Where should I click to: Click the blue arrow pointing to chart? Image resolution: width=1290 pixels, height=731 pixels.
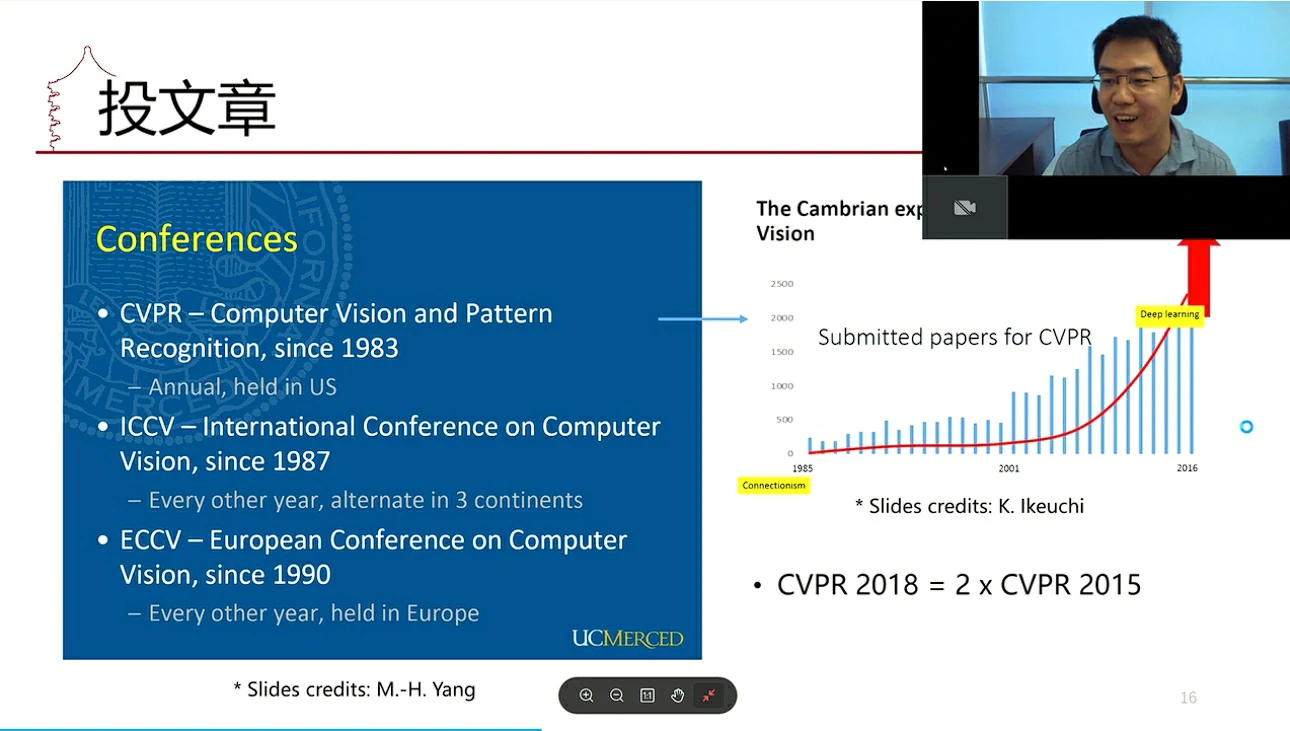[702, 319]
